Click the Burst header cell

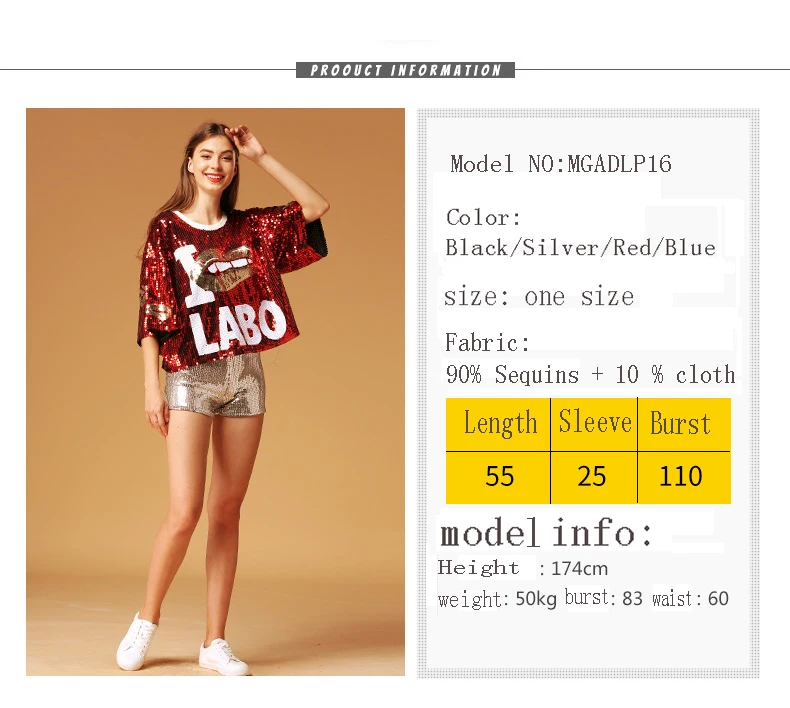click(x=684, y=424)
